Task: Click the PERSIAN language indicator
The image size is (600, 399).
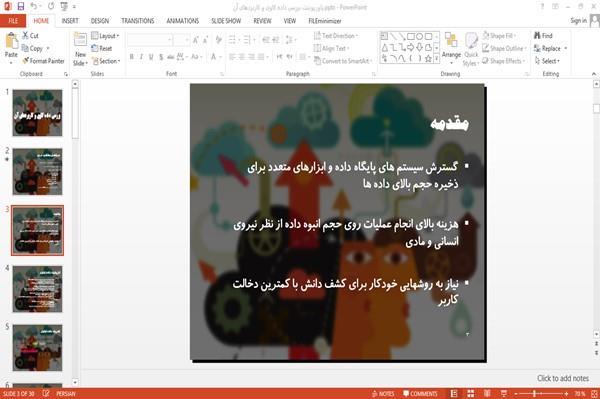Action: coord(66,394)
